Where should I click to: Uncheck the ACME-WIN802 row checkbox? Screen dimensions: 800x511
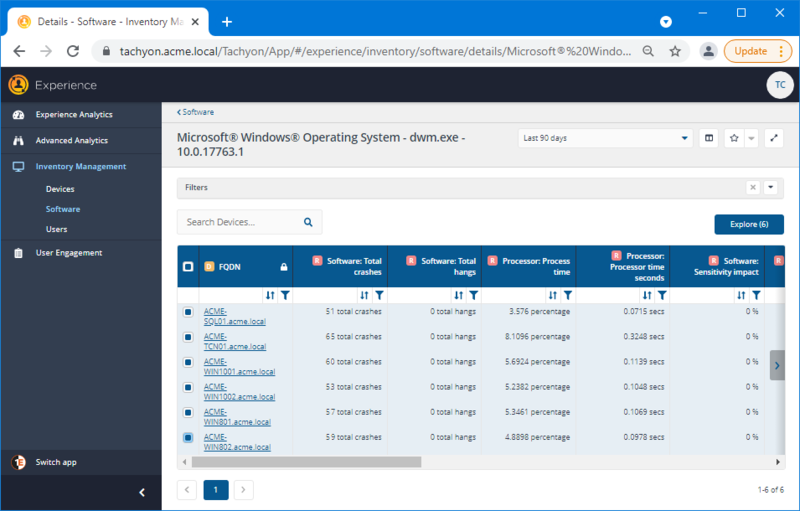pos(188,438)
